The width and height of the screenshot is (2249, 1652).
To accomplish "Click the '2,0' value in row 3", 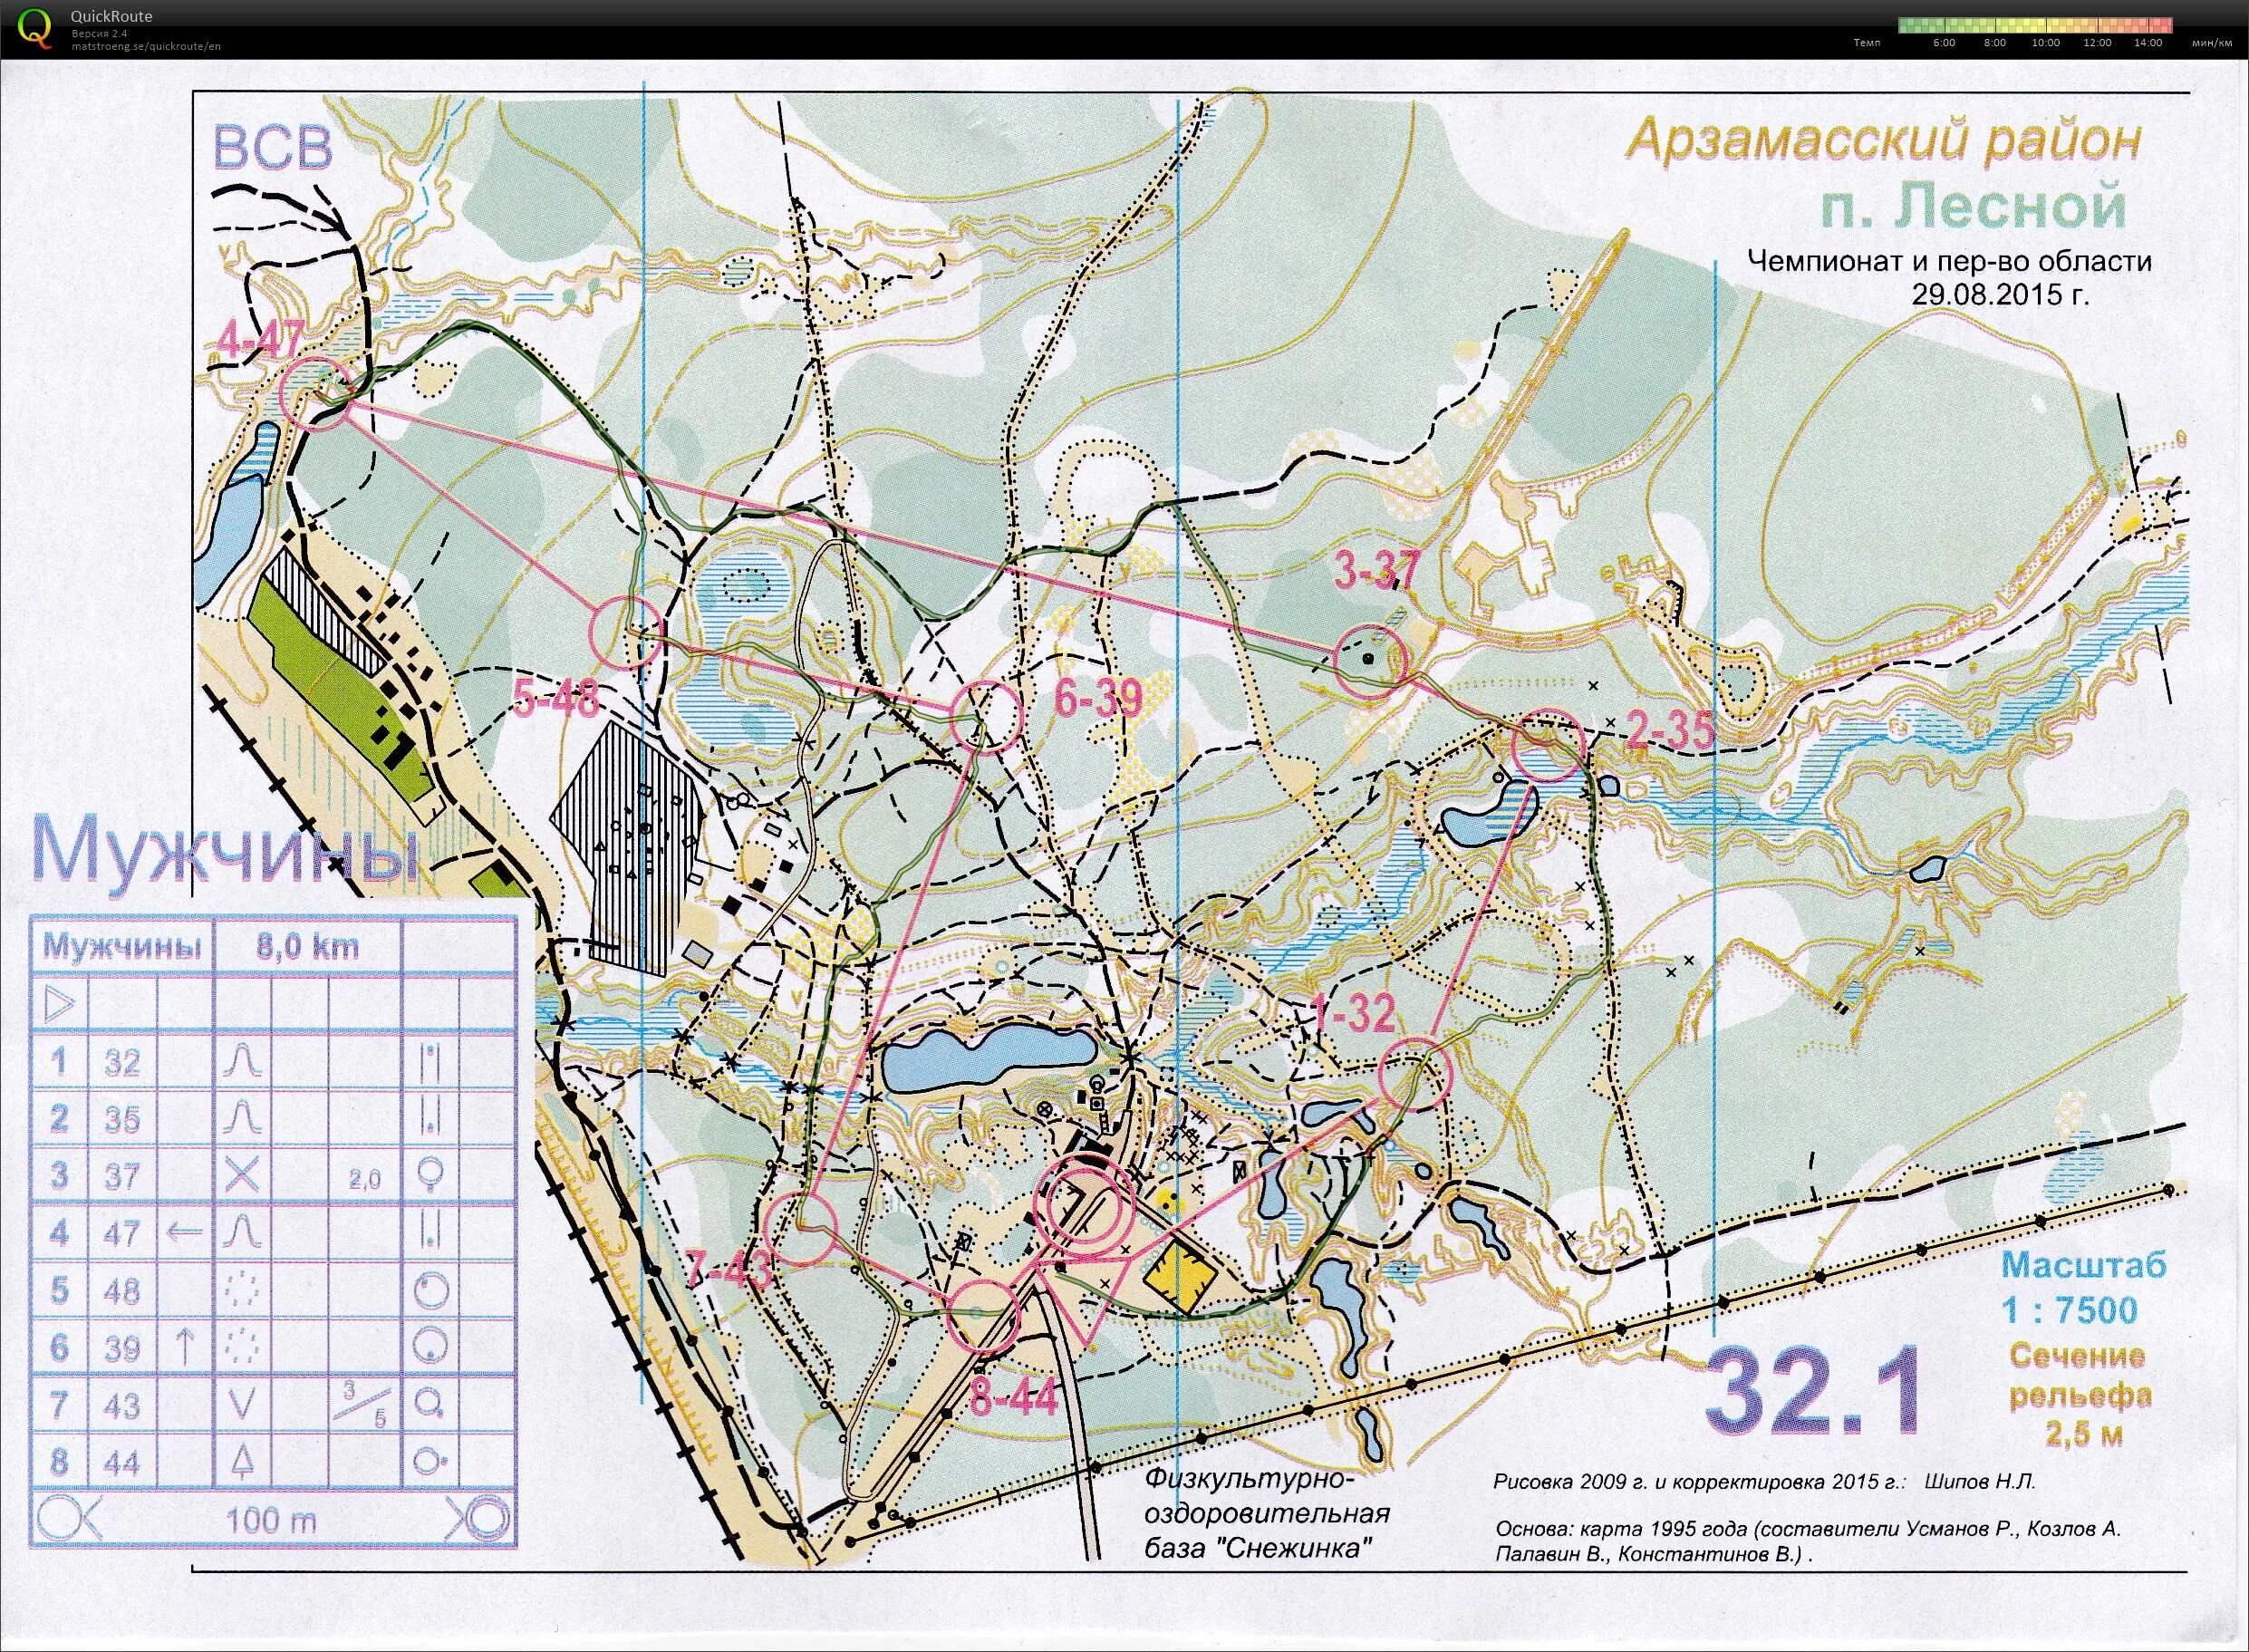I will (x=365, y=1180).
